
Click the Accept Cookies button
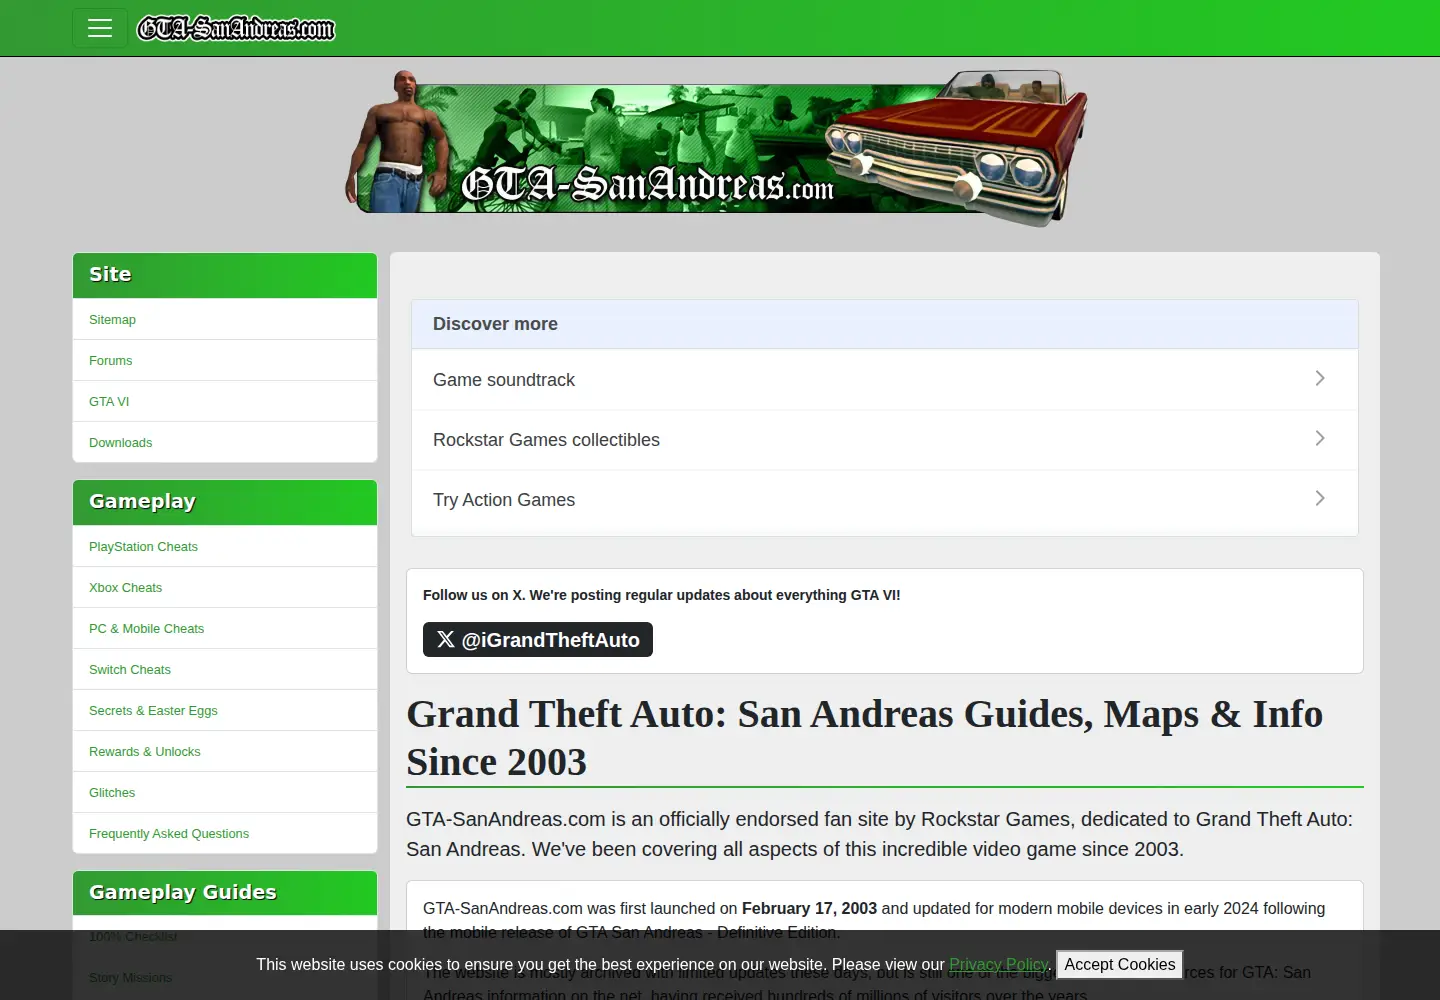(x=1120, y=964)
